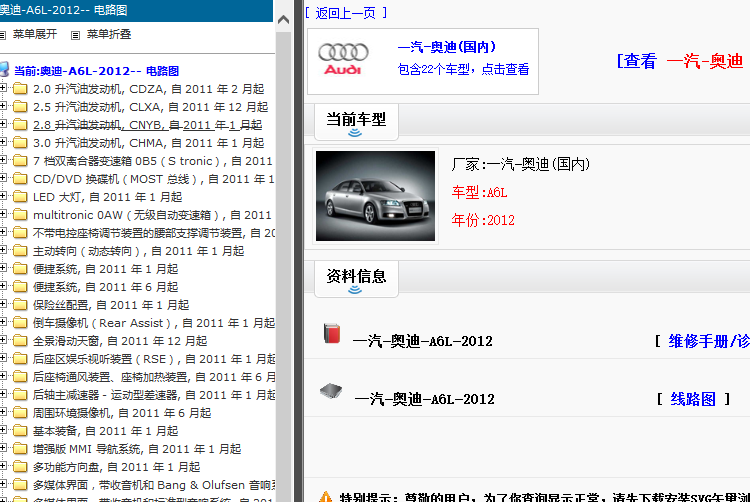The image size is (750, 502).
Task: Expand the multitronic 0AW node
Action: coord(3,215)
